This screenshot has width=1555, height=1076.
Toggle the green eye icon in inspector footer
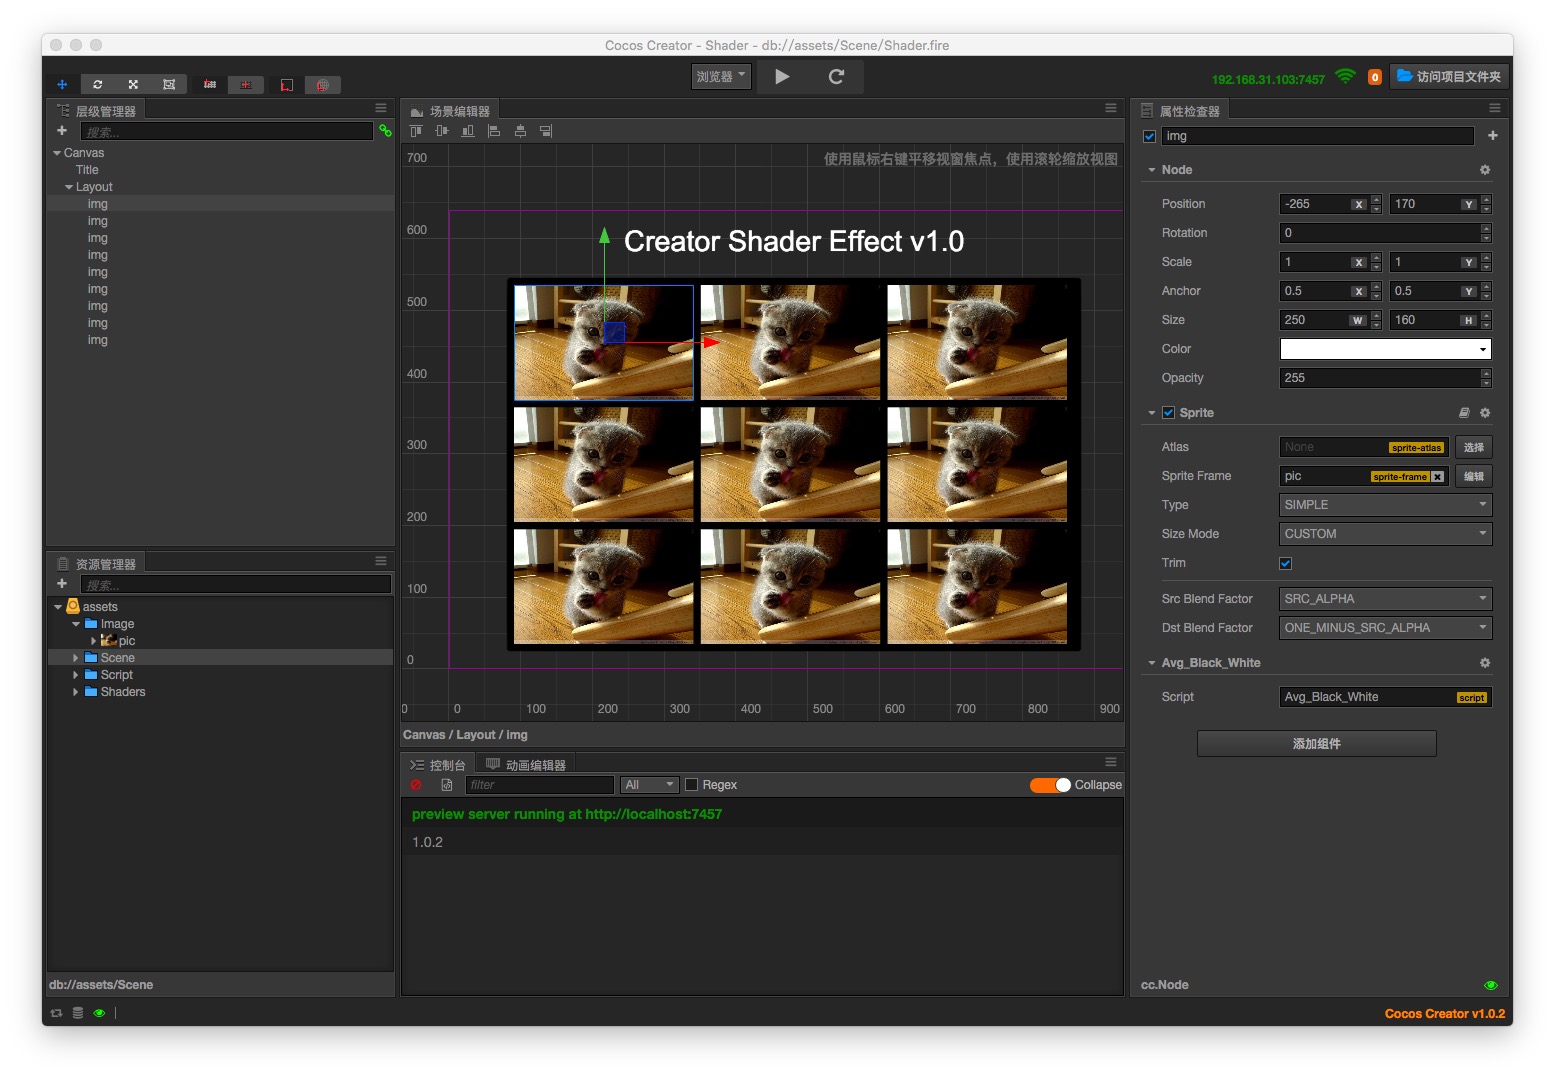pyautogui.click(x=1491, y=985)
